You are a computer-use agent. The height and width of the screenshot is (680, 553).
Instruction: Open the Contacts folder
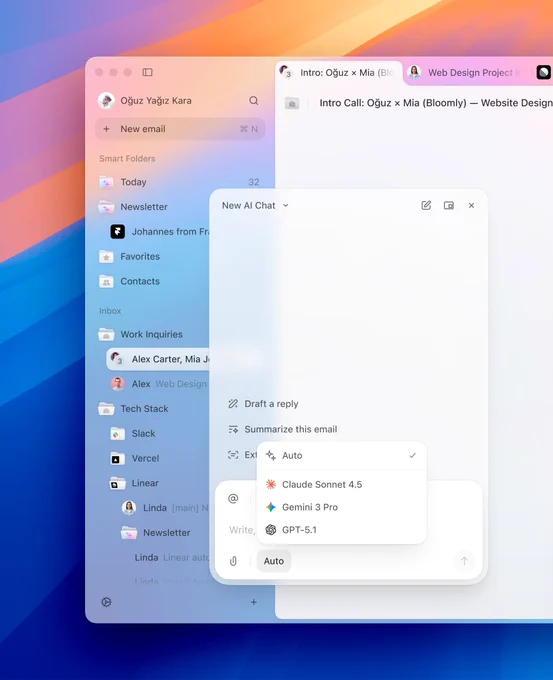point(153,281)
